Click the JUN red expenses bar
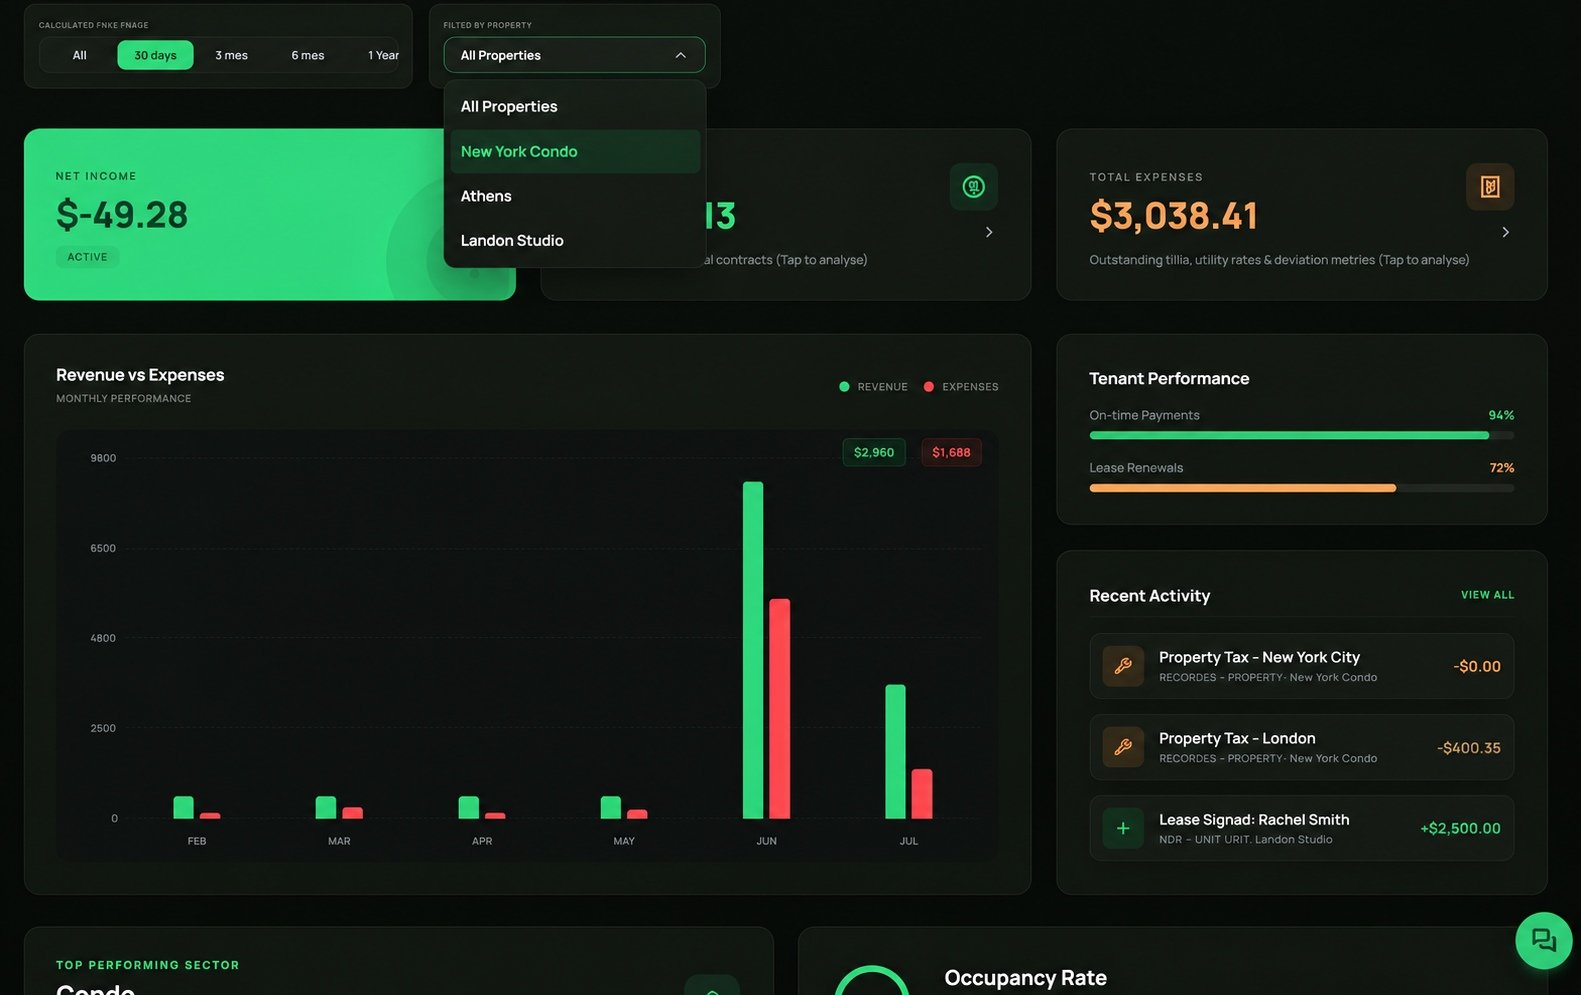 pyautogui.click(x=779, y=709)
